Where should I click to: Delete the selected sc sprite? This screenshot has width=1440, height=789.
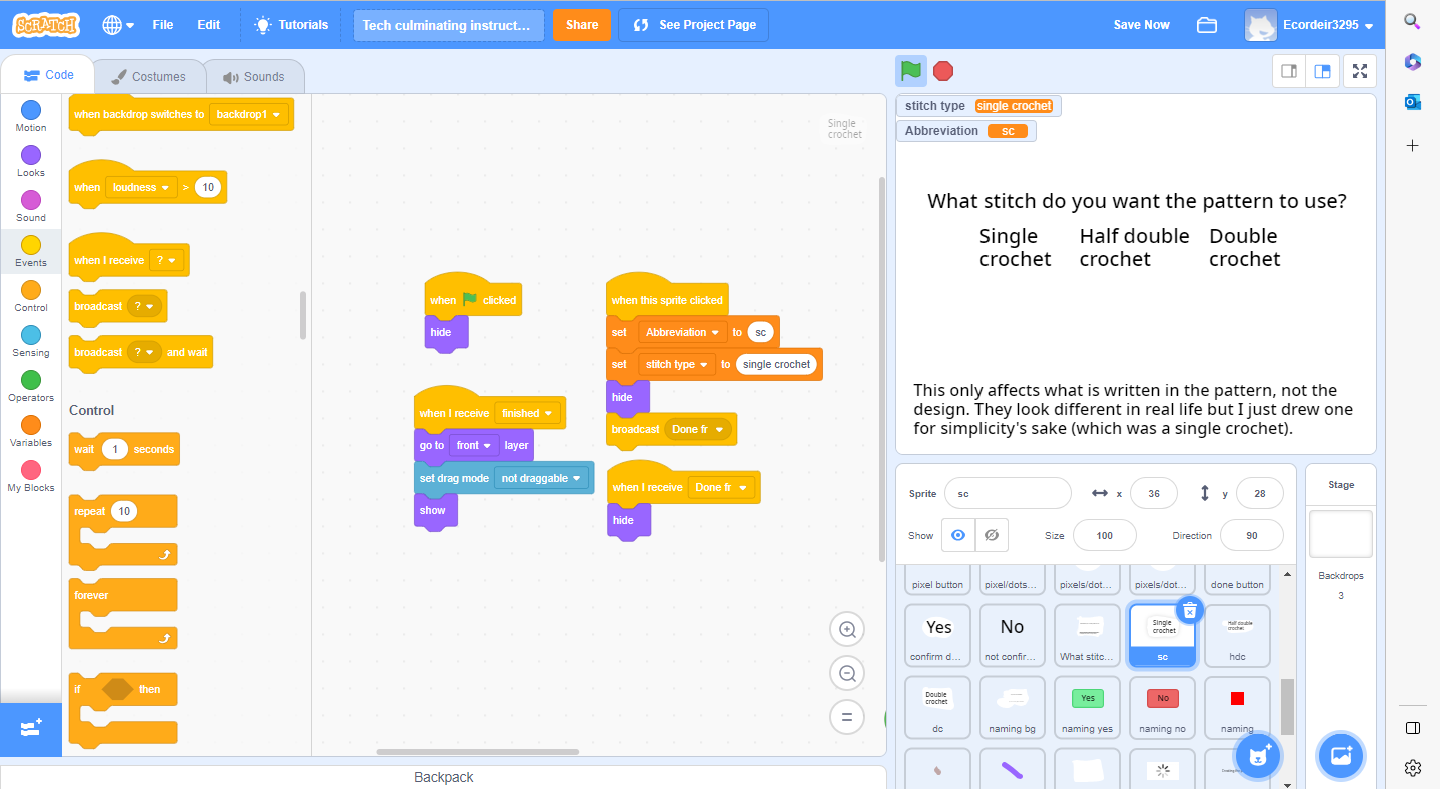pos(1189,610)
